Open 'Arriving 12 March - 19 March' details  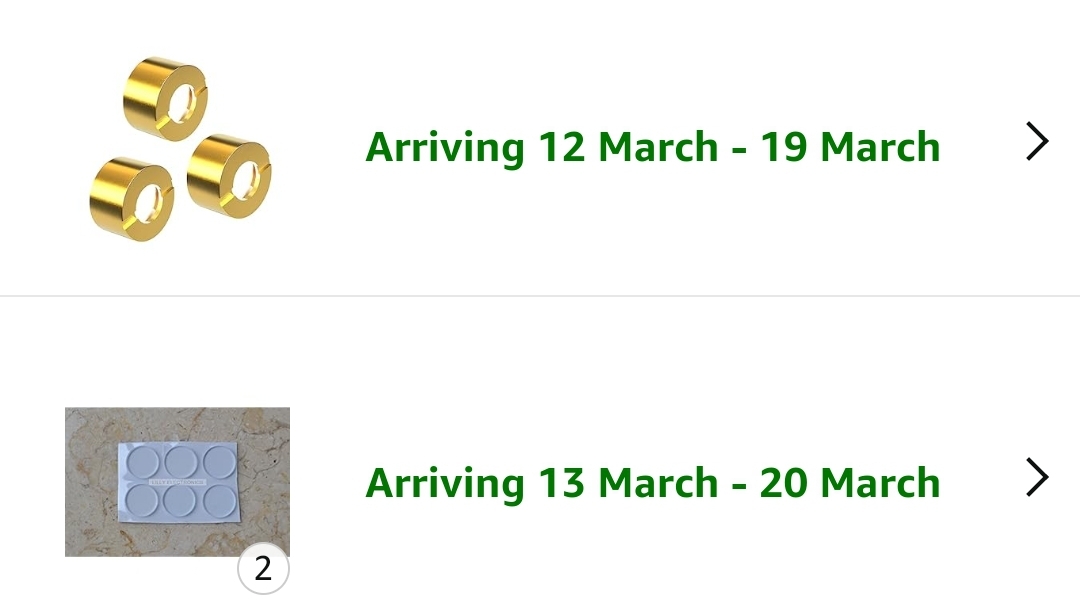652,147
